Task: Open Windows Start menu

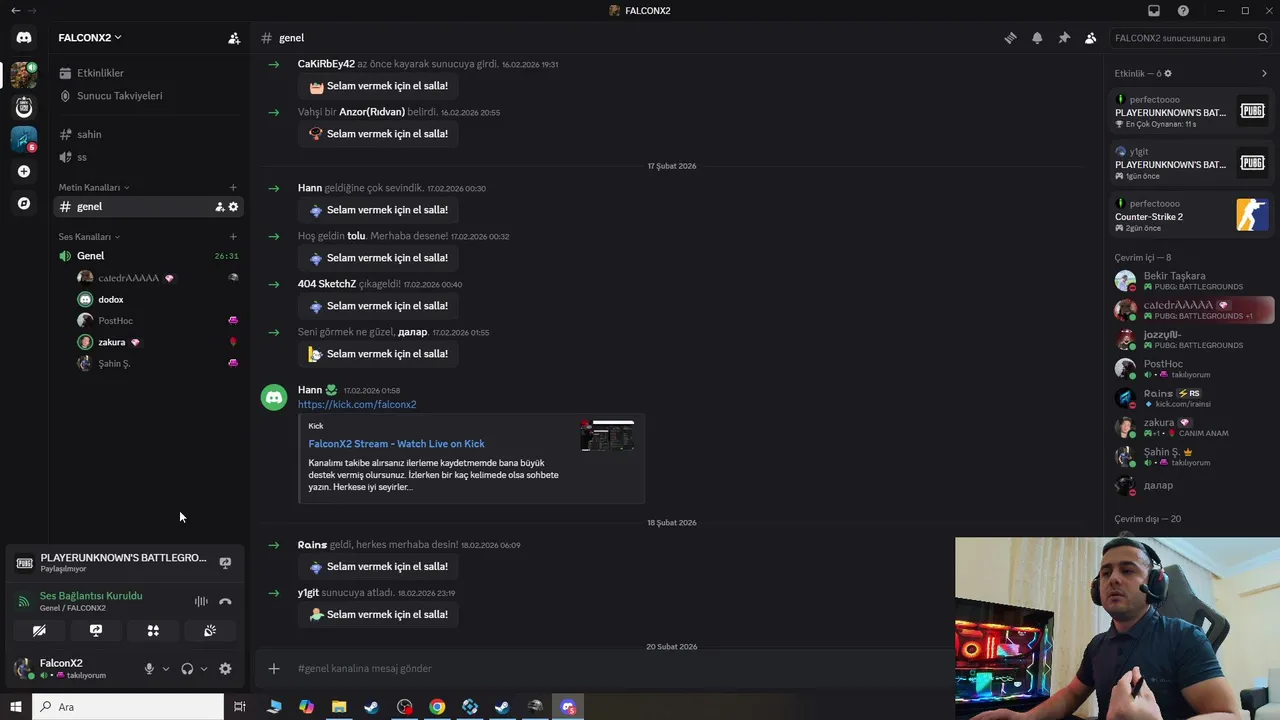Action: coord(15,707)
